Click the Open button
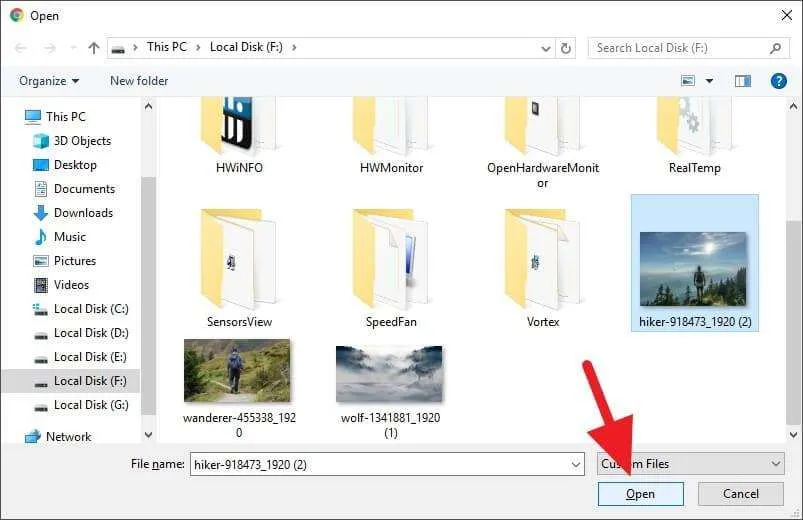Screen dimensions: 803x520 641,494
